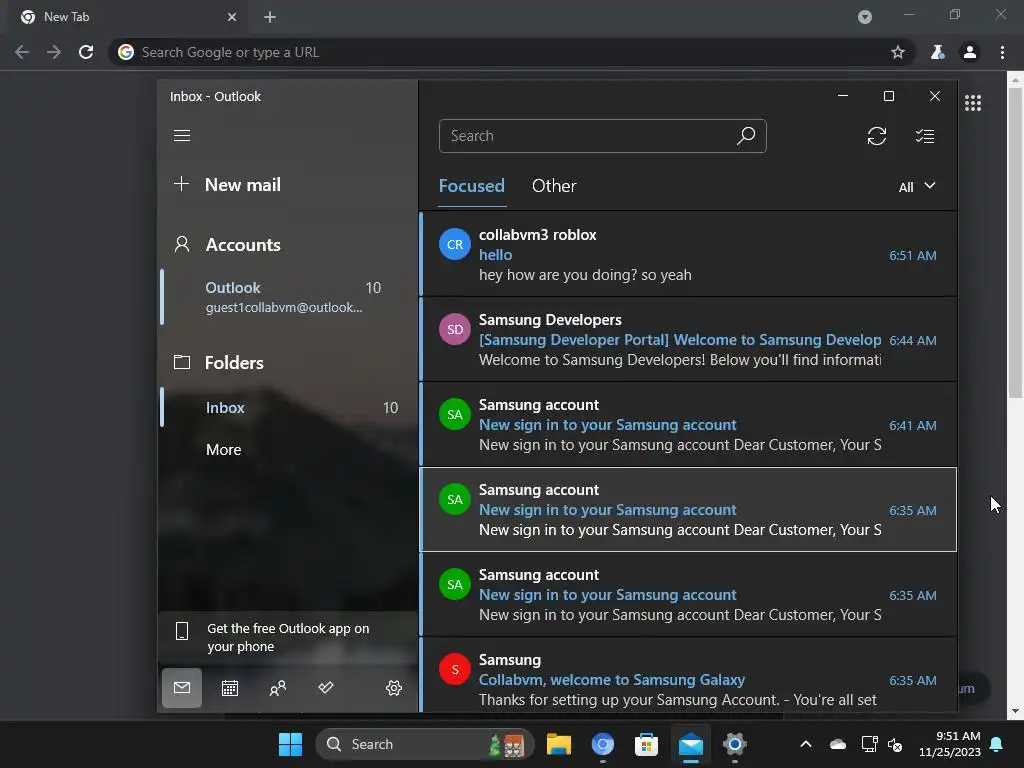Close the New Tab tab

point(232,17)
